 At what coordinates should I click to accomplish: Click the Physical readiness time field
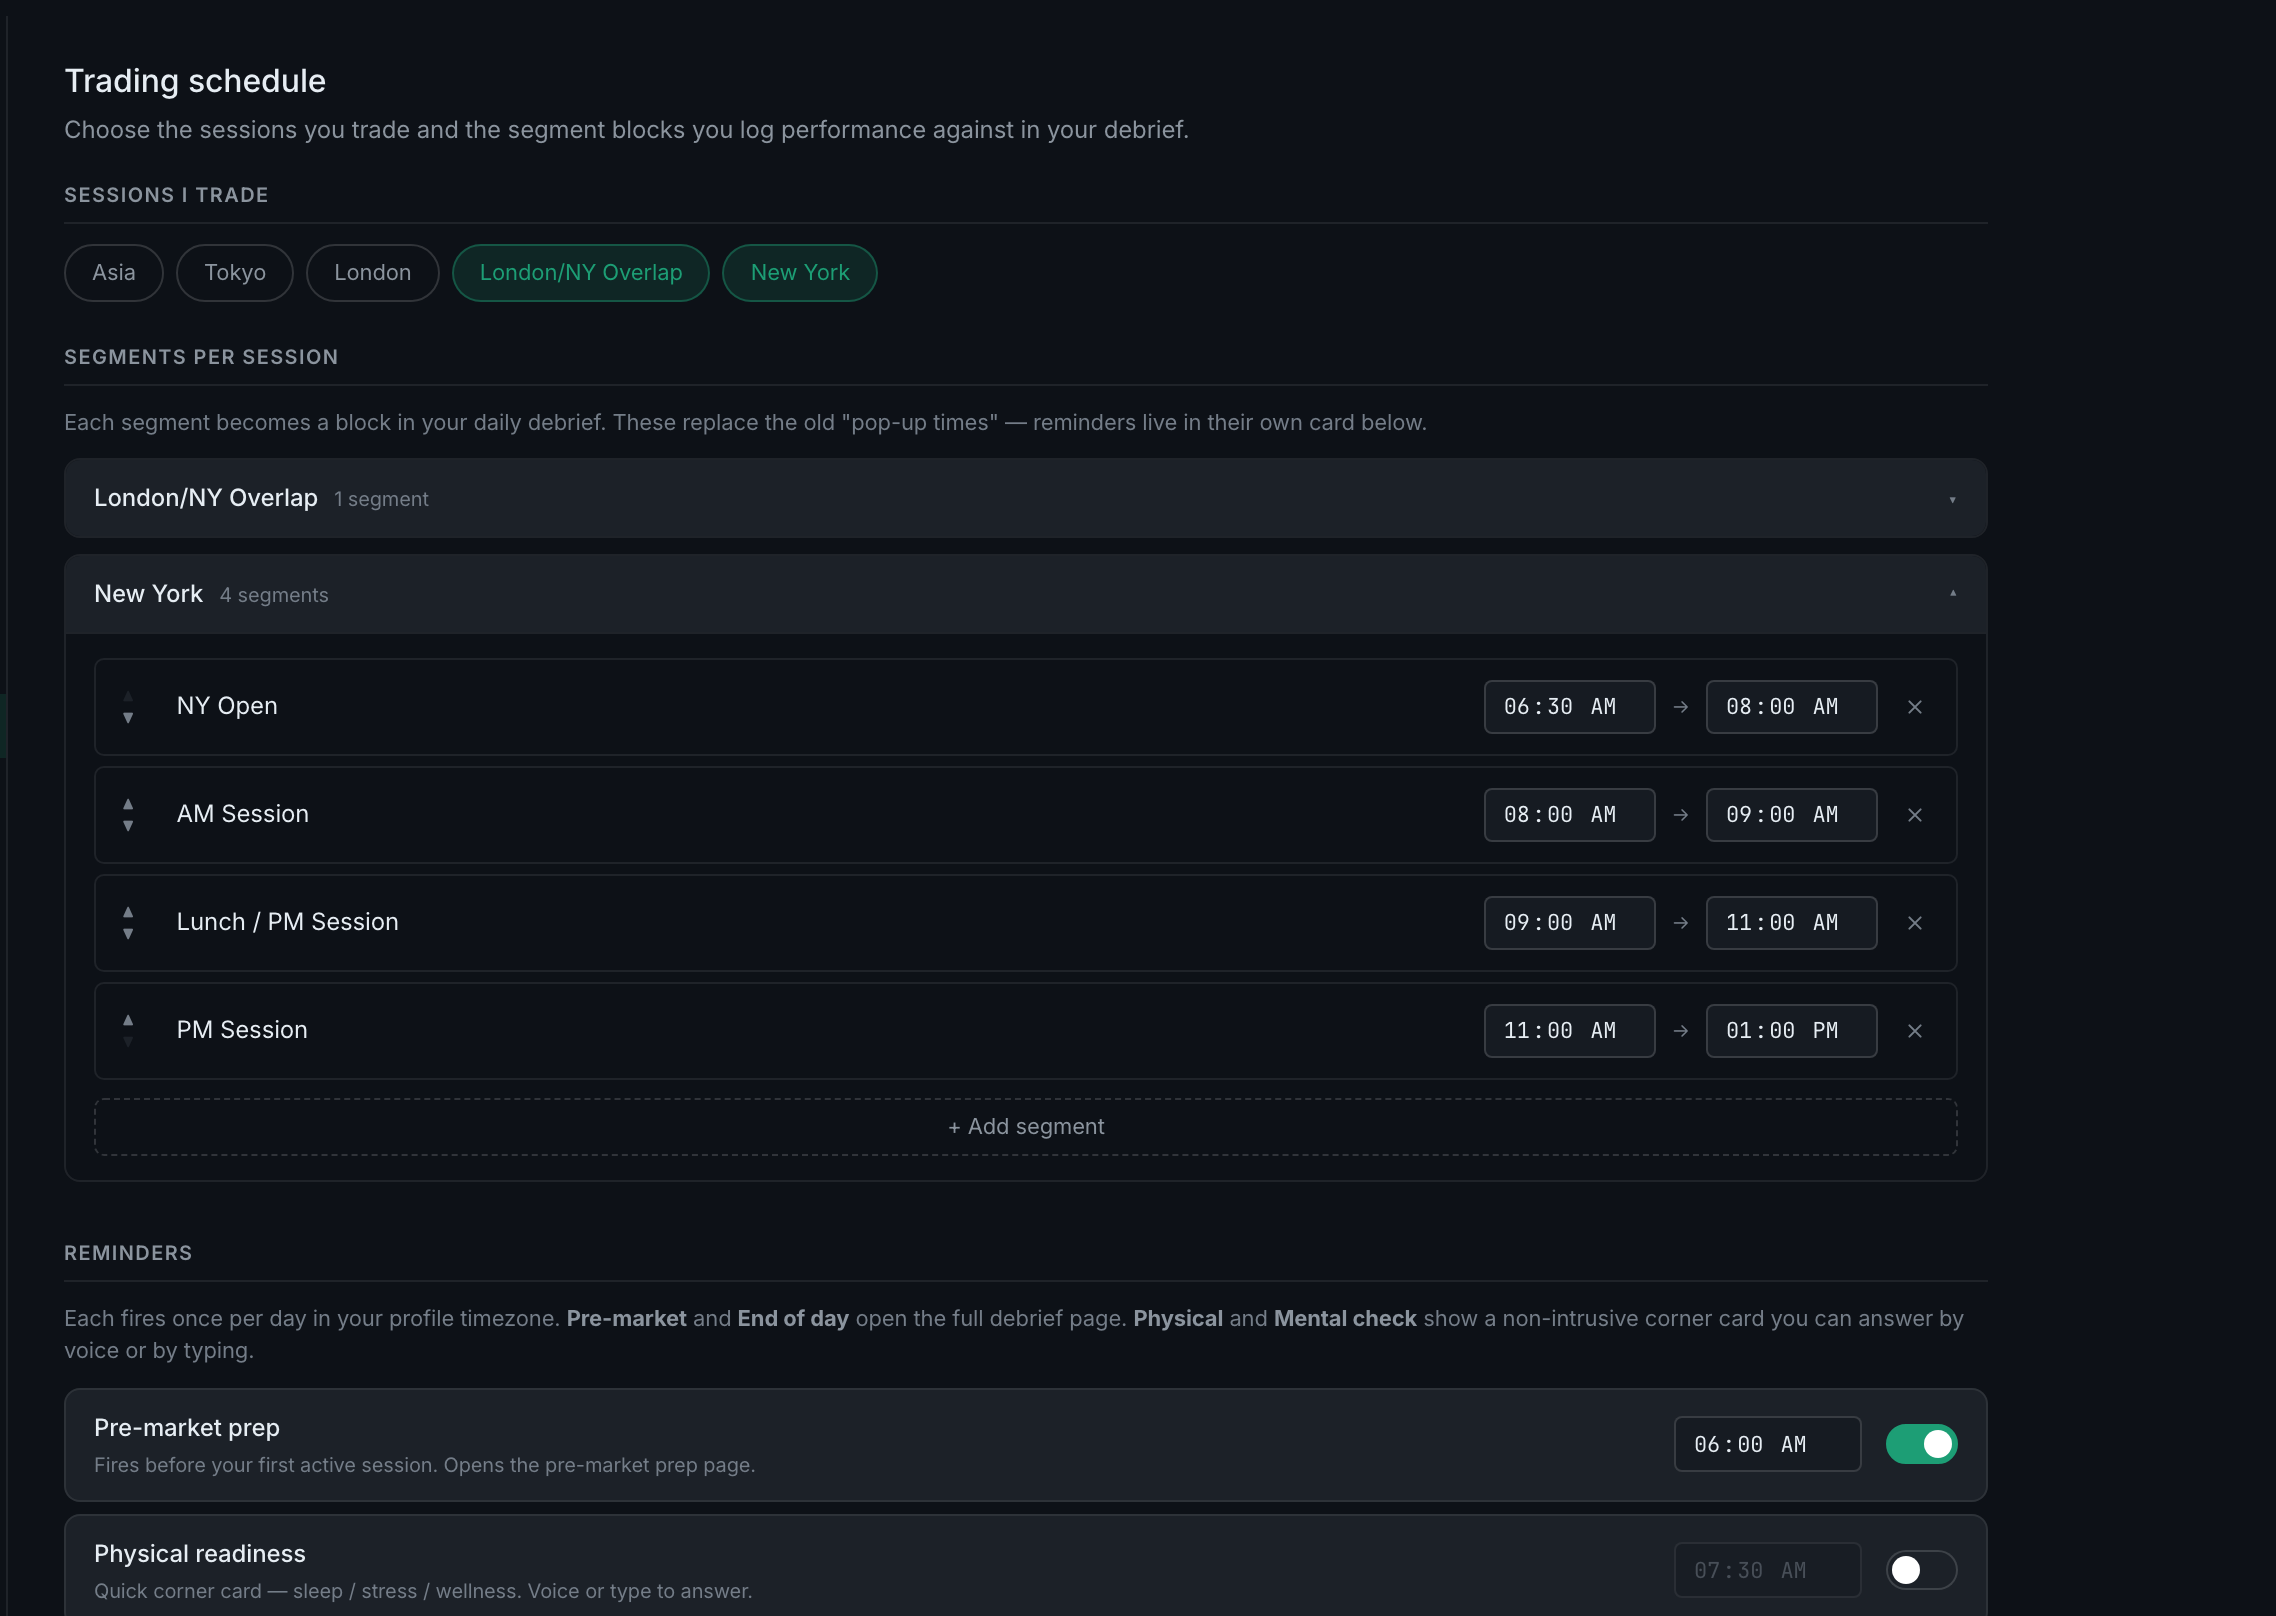coord(1767,1570)
